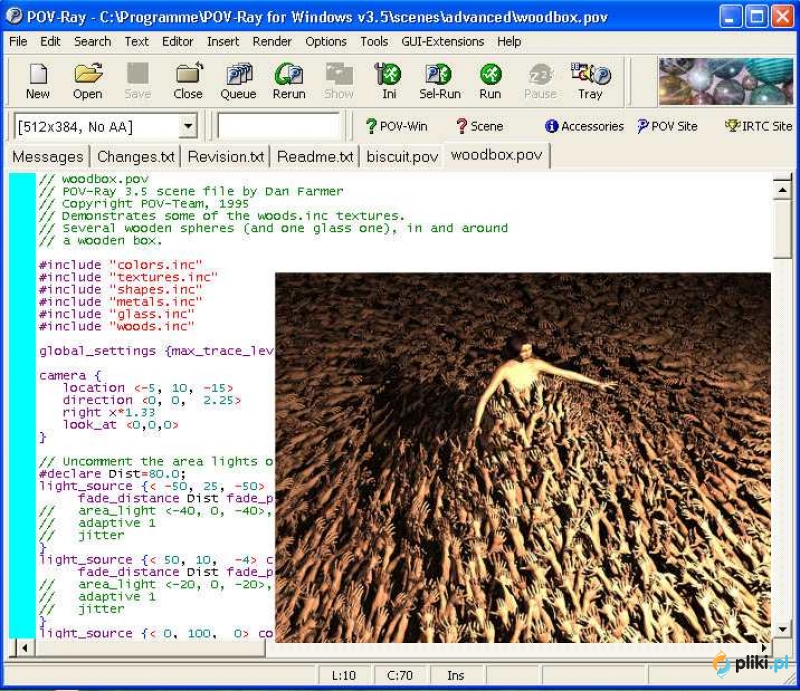800x691 pixels.
Task: Click the 'look_at <0,0,0>' code line
Action: coord(121,425)
